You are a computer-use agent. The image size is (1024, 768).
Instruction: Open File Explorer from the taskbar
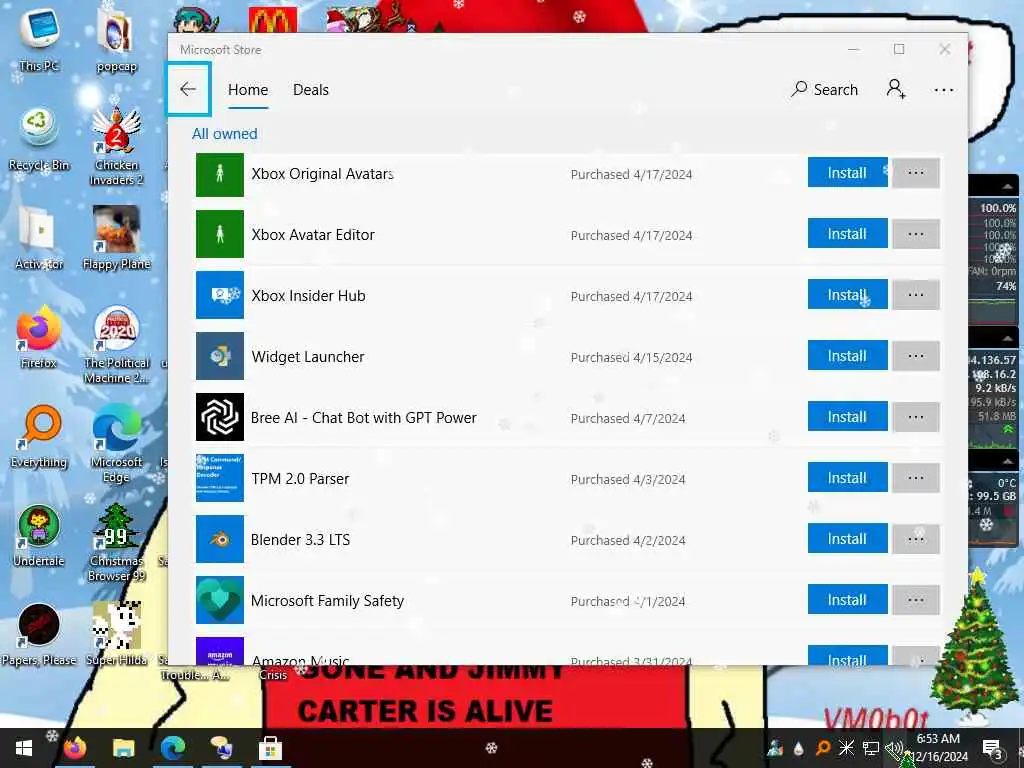(x=123, y=748)
